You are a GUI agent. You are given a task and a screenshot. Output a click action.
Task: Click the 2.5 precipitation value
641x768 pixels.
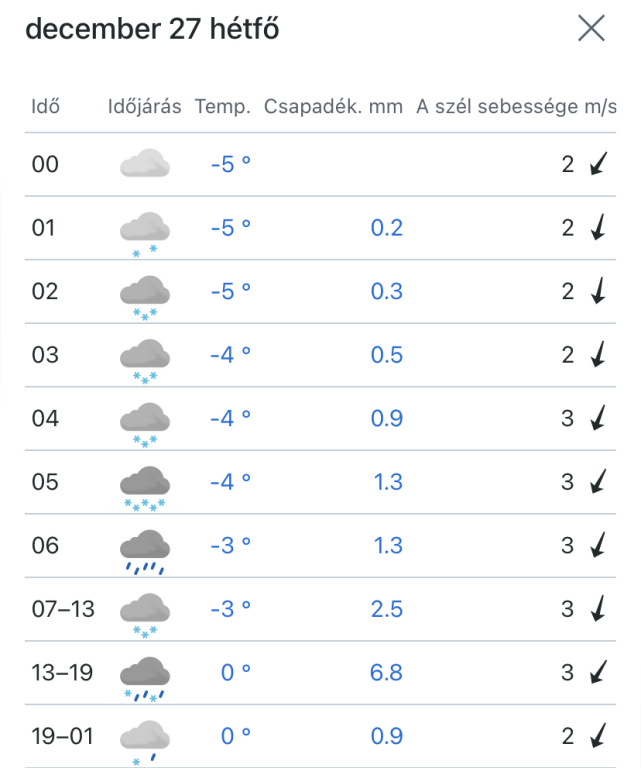click(386, 609)
